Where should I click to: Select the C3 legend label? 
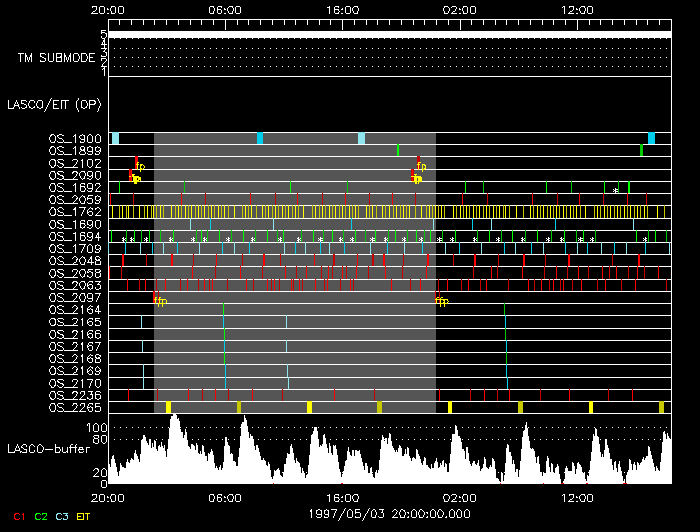(64, 516)
